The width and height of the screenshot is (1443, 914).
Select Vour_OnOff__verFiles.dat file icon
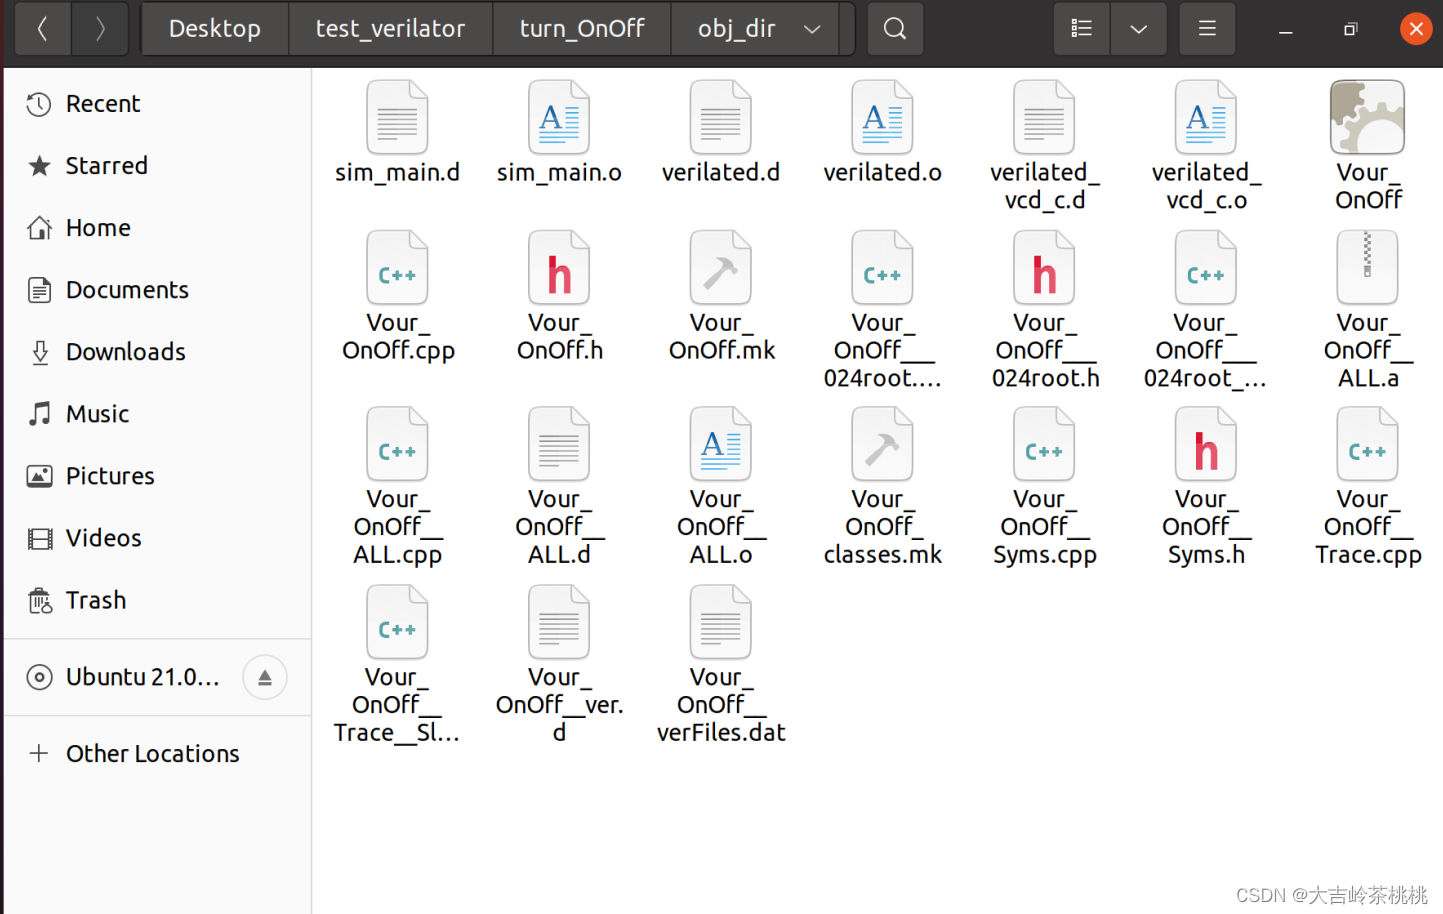point(720,622)
